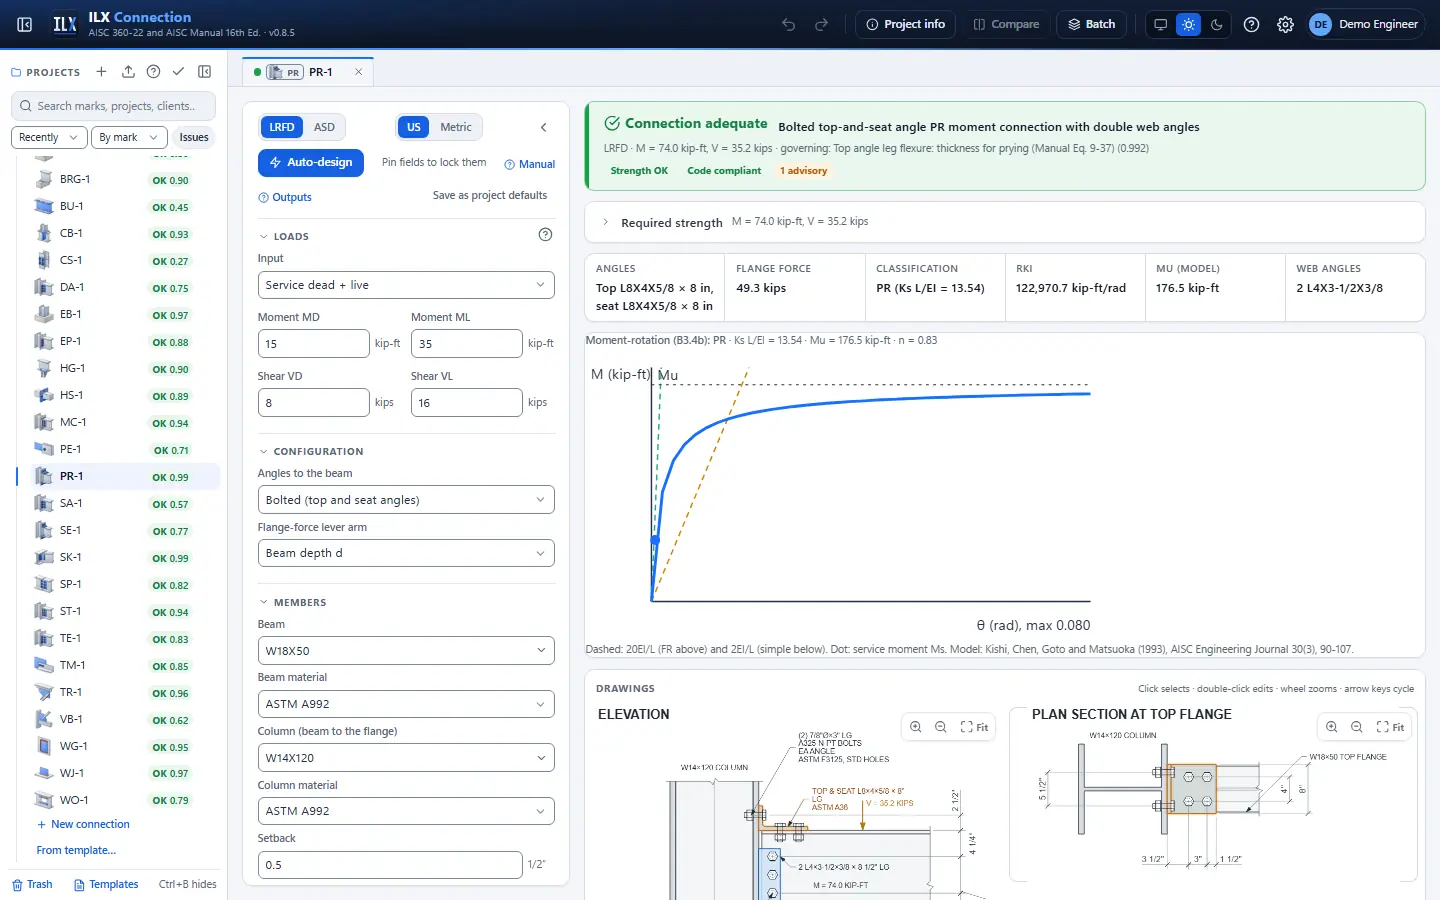This screenshot has height=900, width=1440.
Task: Collapse the Members section
Action: (x=293, y=603)
